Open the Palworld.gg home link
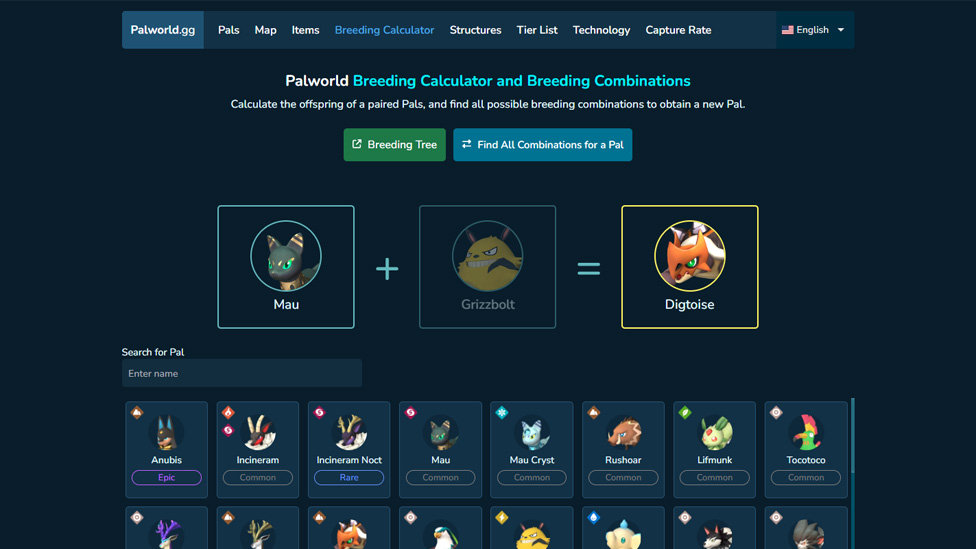Viewport: 976px width, 549px height. (x=162, y=30)
